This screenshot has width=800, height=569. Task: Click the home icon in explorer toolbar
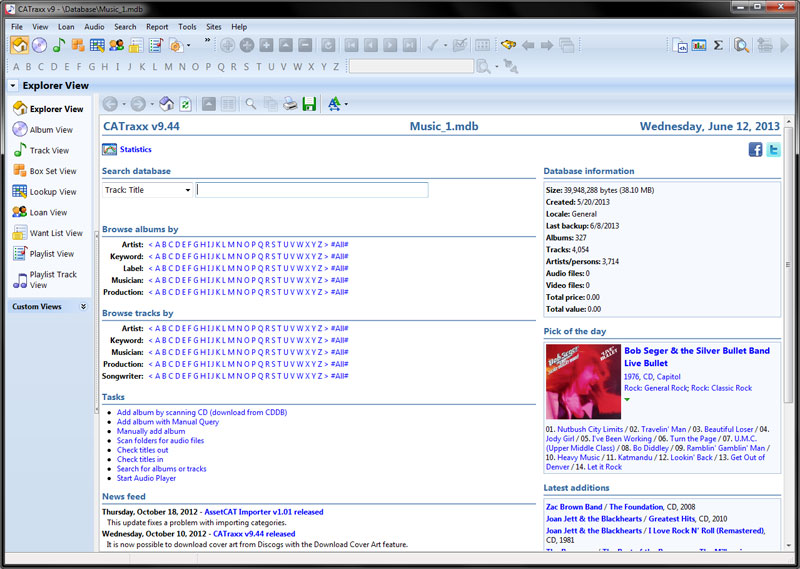click(166, 104)
